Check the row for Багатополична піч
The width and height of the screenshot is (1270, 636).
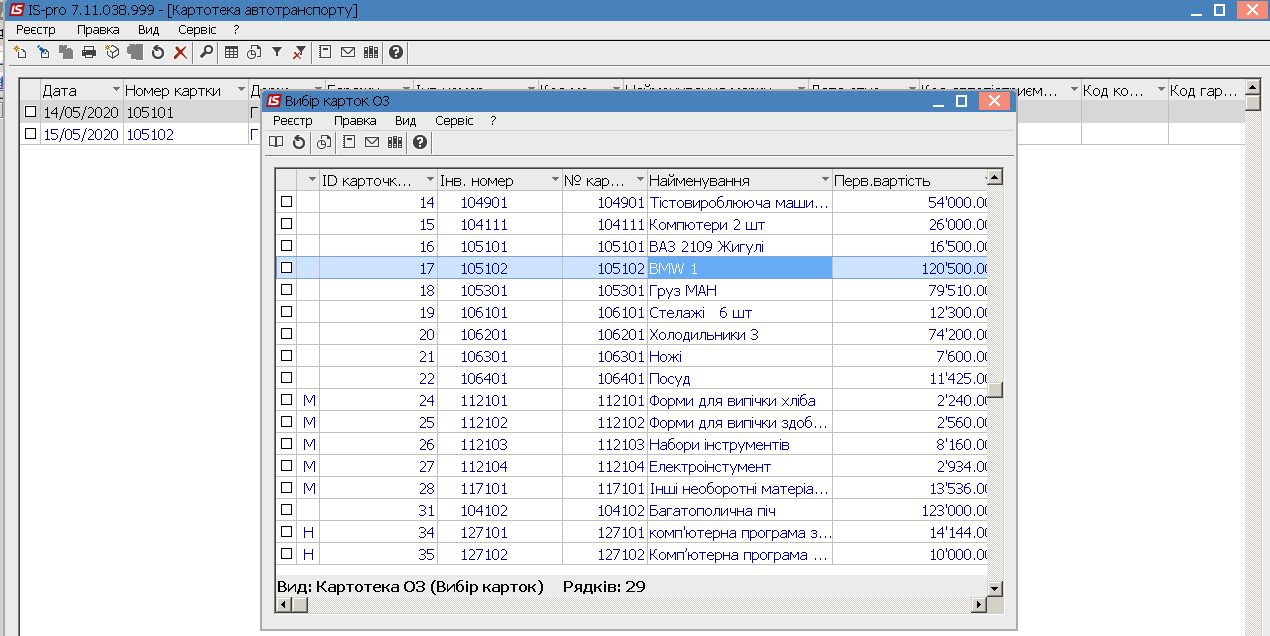(x=286, y=510)
